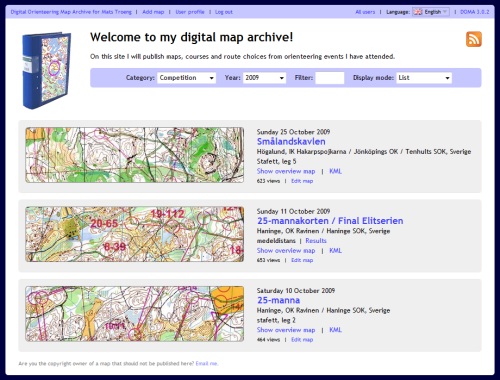
Task: Click the Email me link
Action: point(207,363)
